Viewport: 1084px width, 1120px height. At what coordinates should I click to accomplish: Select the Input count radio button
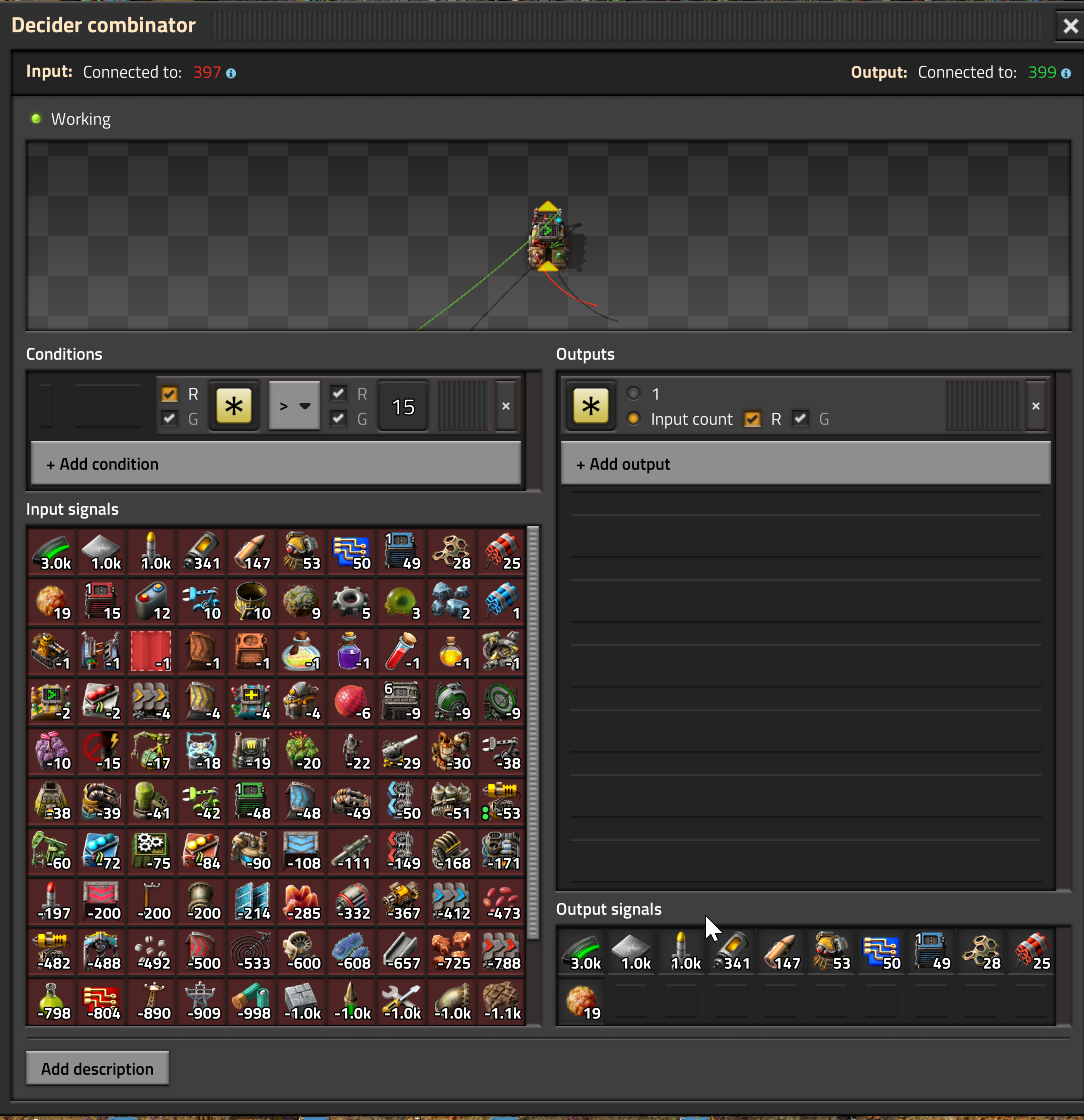(633, 419)
